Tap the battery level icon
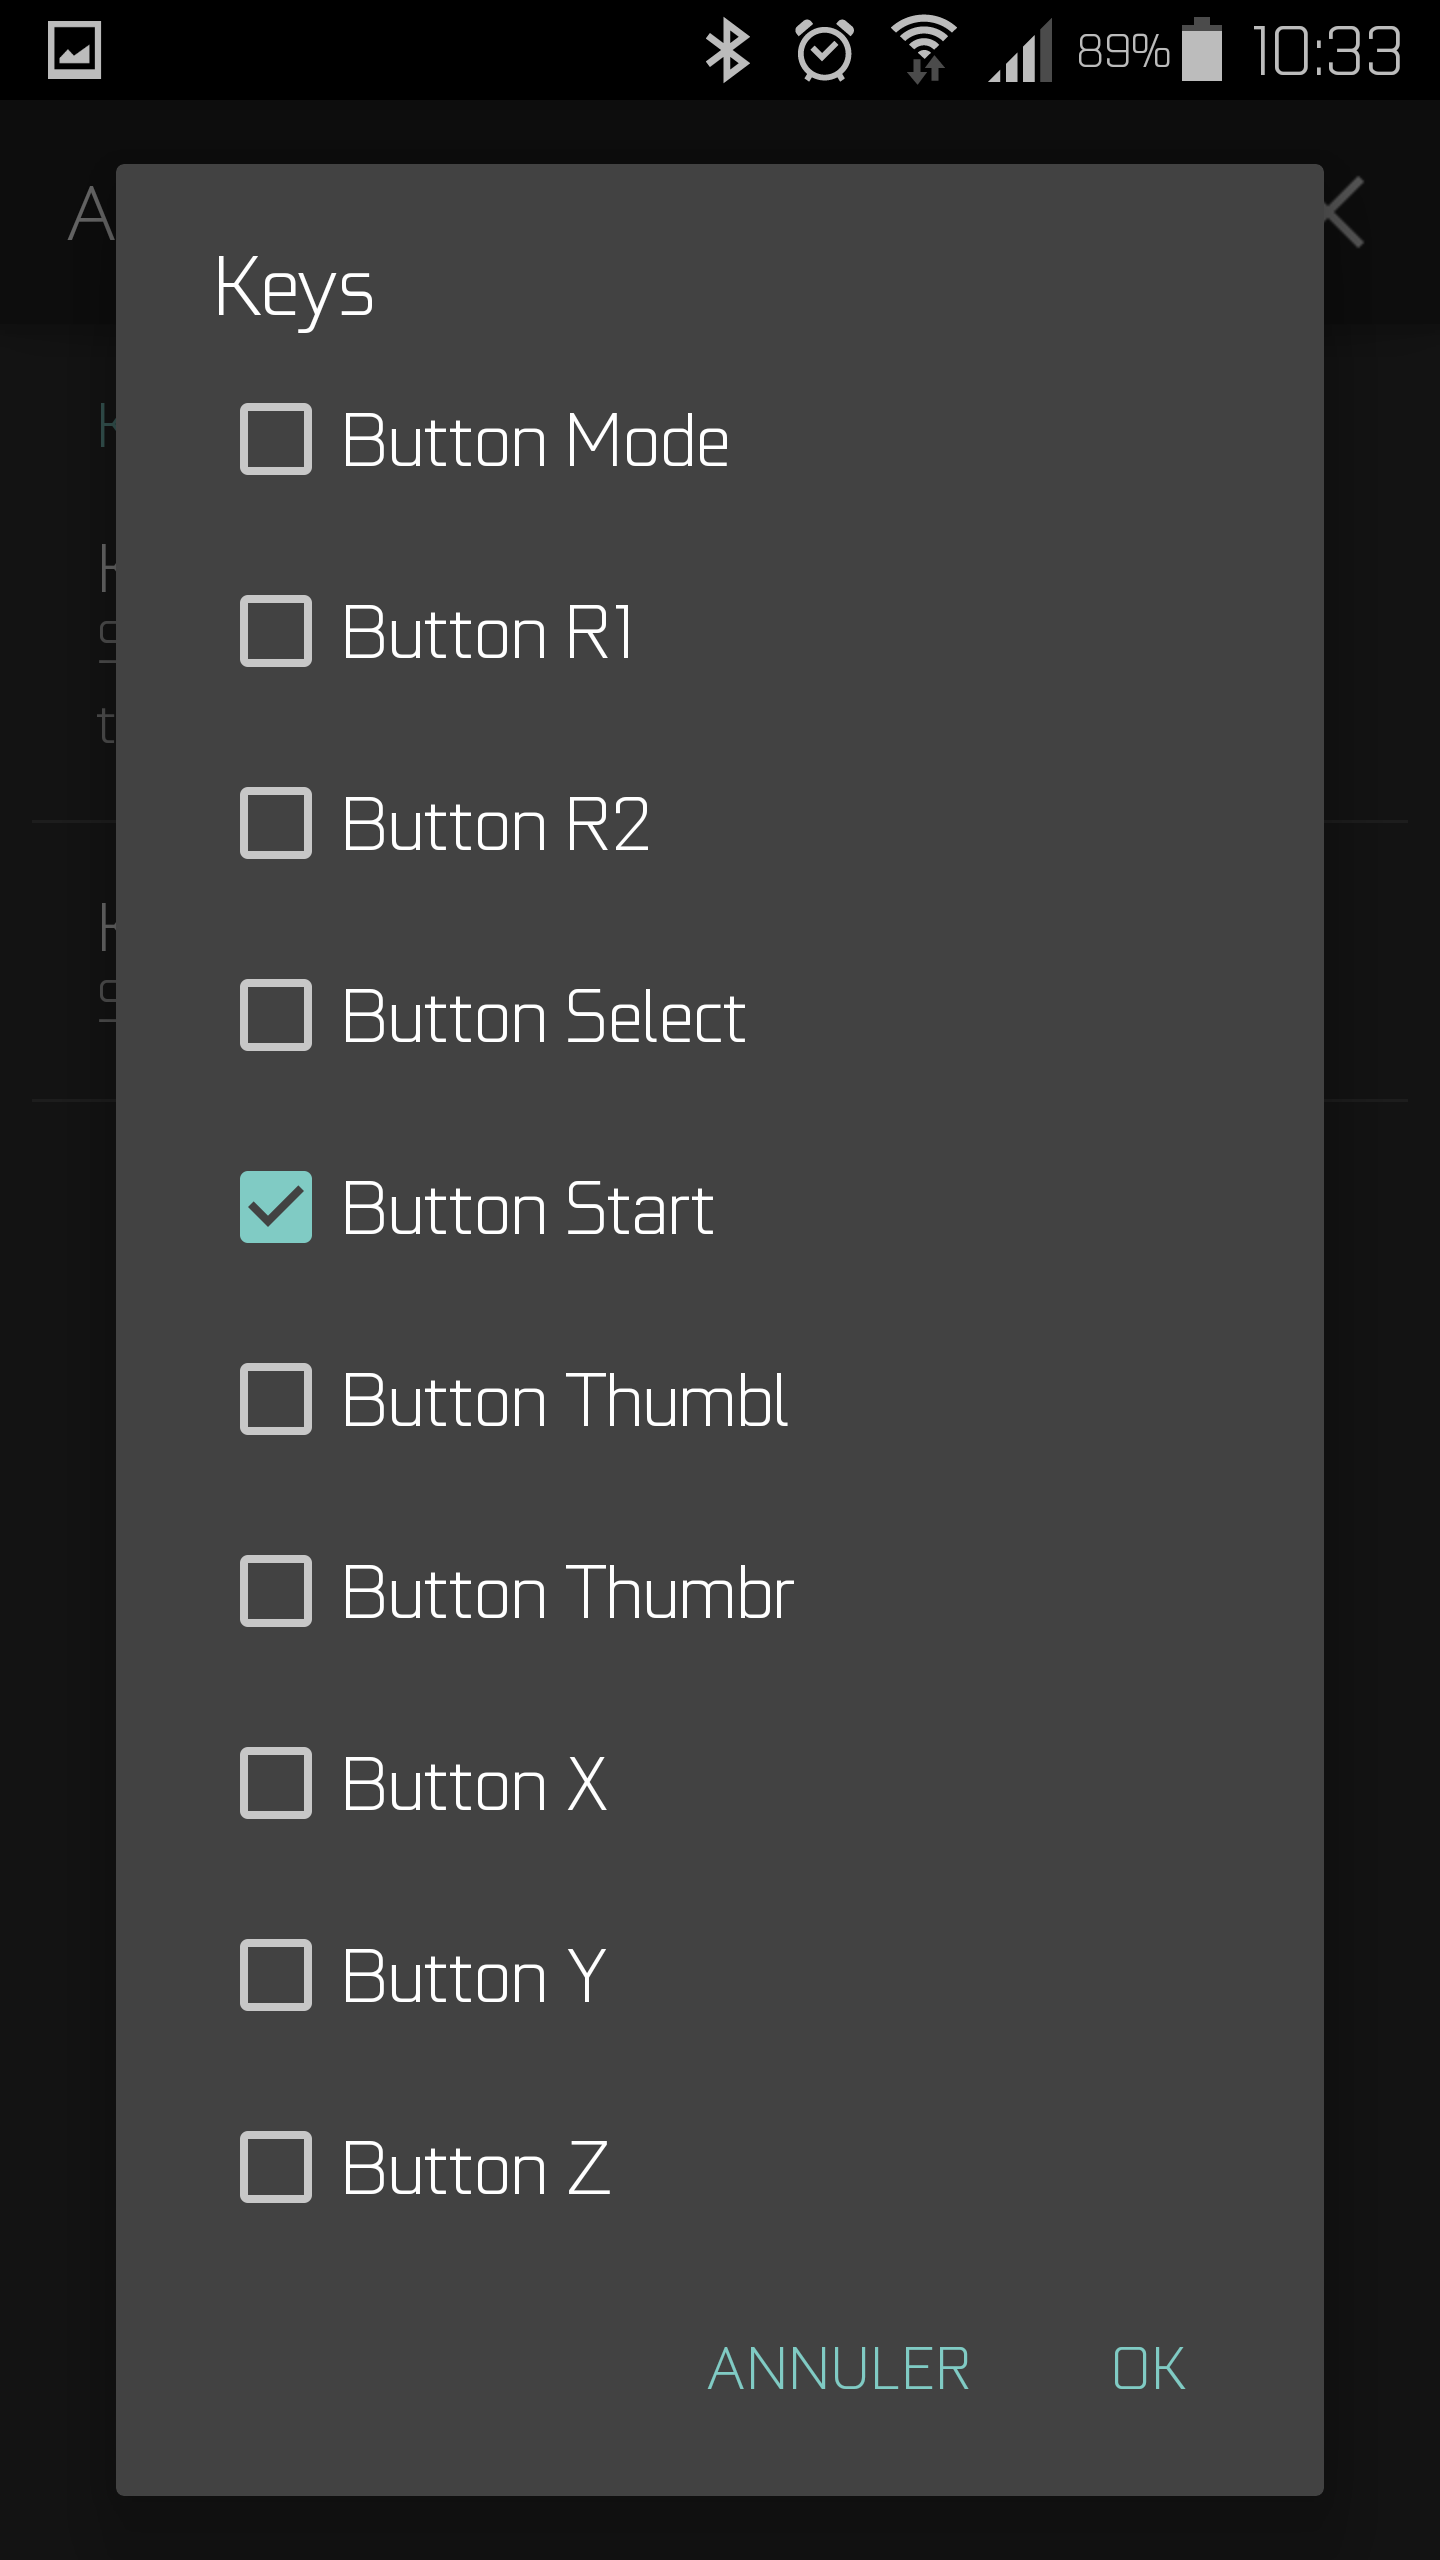Screen dimensions: 1440x2560 coord(1201,50)
